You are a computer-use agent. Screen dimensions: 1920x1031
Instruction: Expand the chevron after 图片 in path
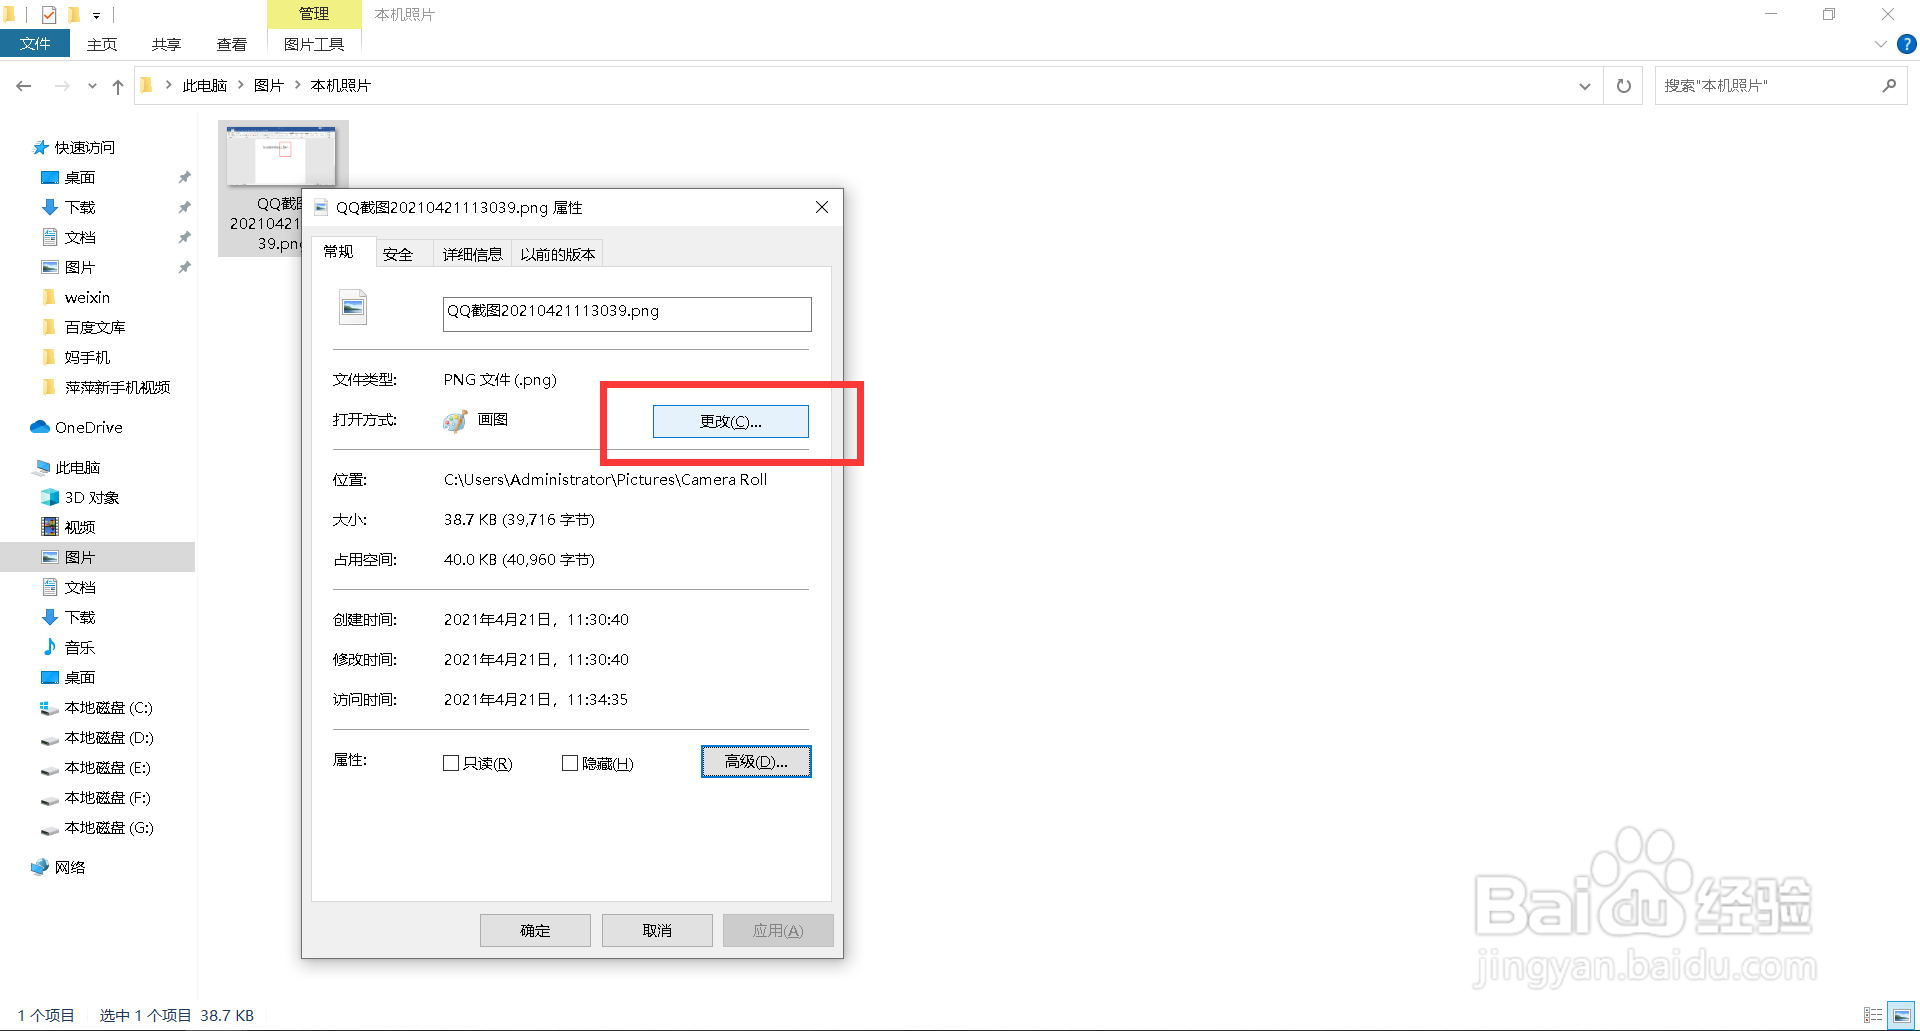click(x=298, y=85)
